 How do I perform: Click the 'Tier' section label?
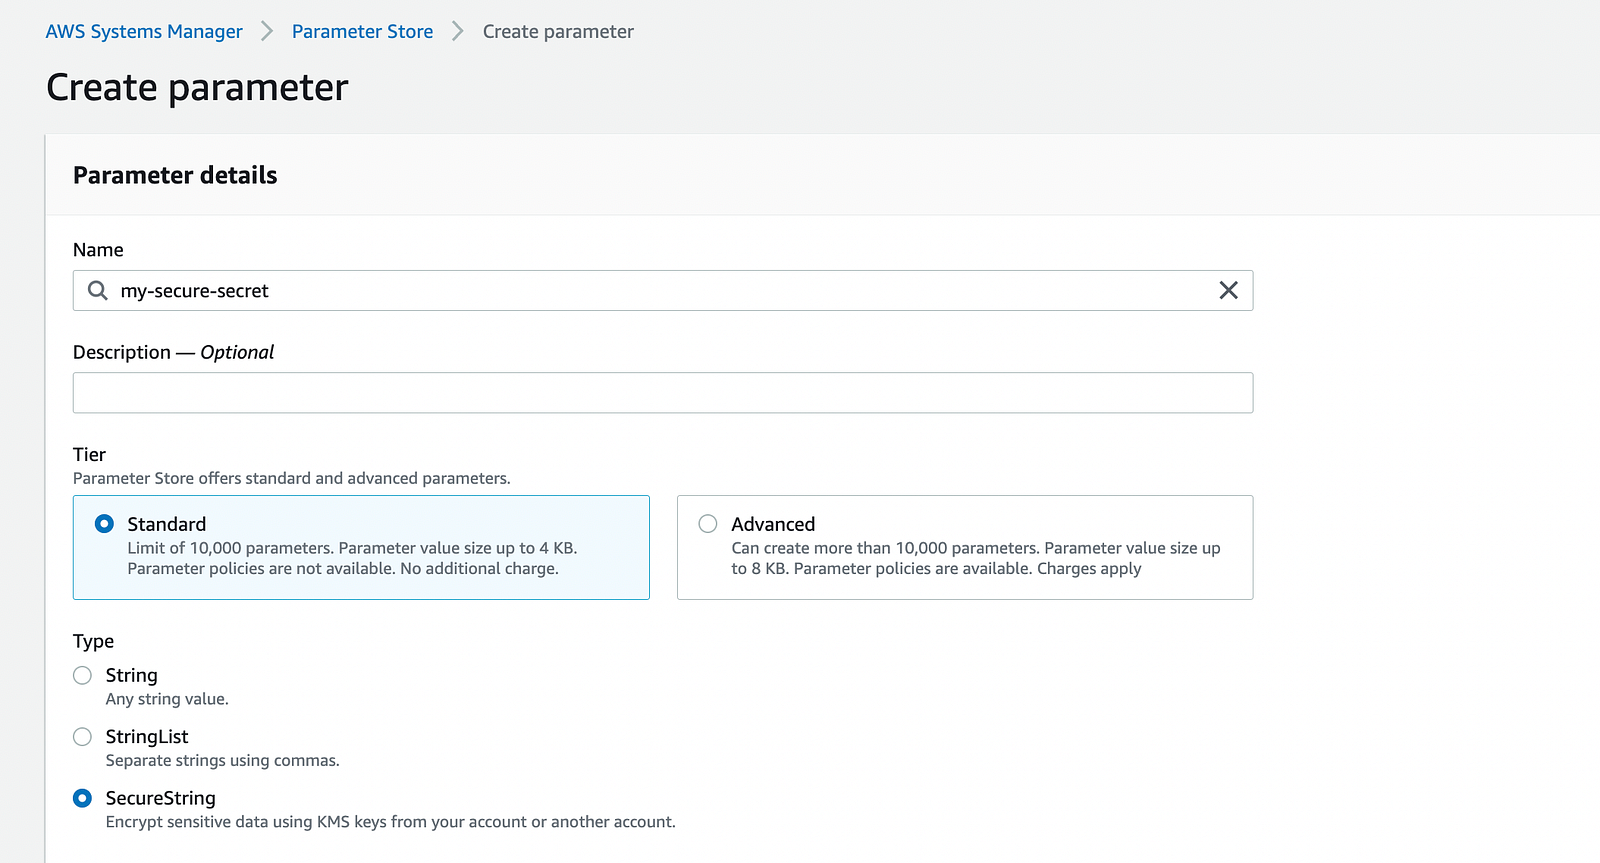pyautogui.click(x=89, y=454)
